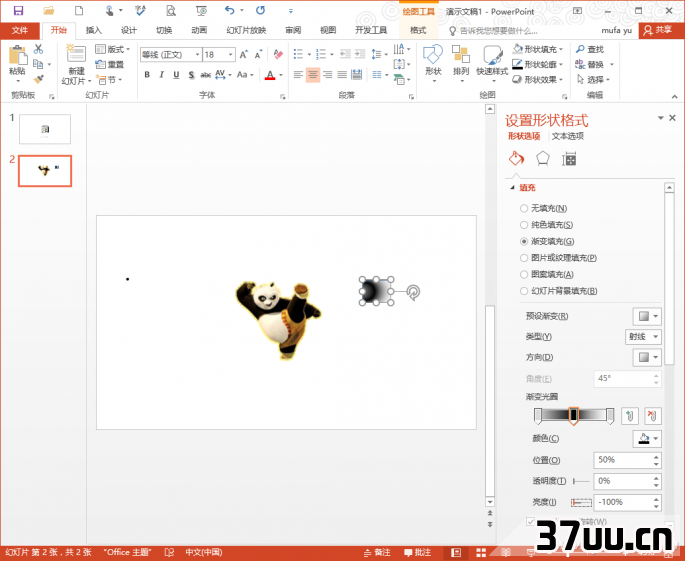Switch to the 幻灯片放映 Slide Show tab
The width and height of the screenshot is (685, 561).
pos(246,30)
